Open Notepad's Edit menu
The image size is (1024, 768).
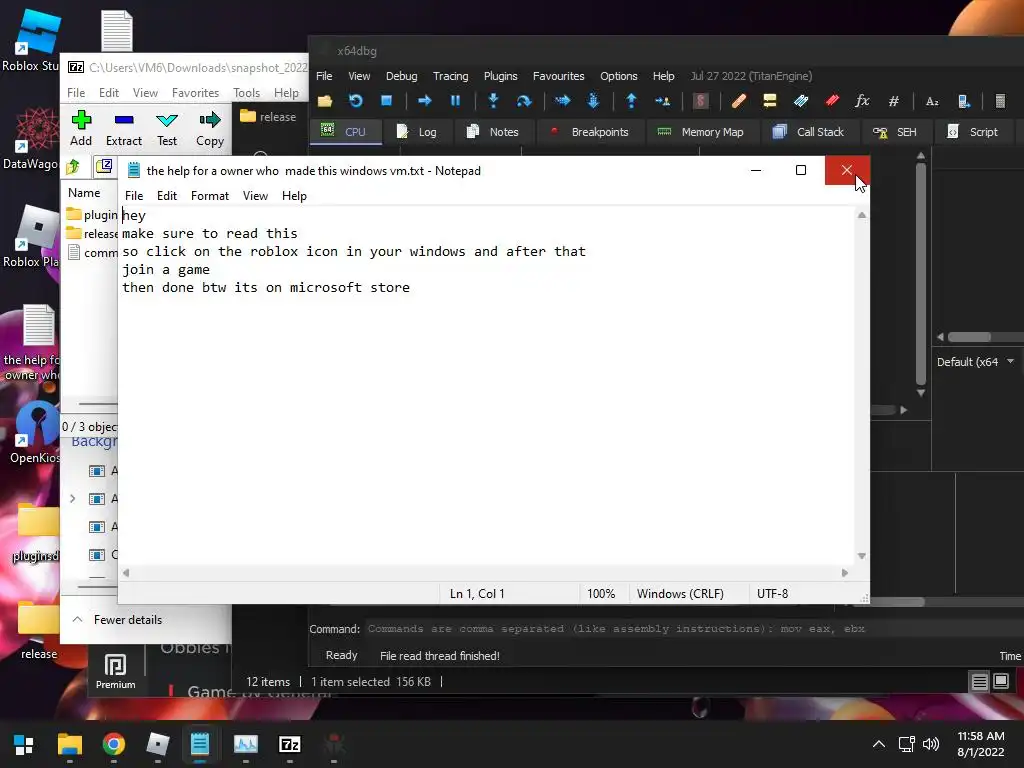pyautogui.click(x=167, y=196)
